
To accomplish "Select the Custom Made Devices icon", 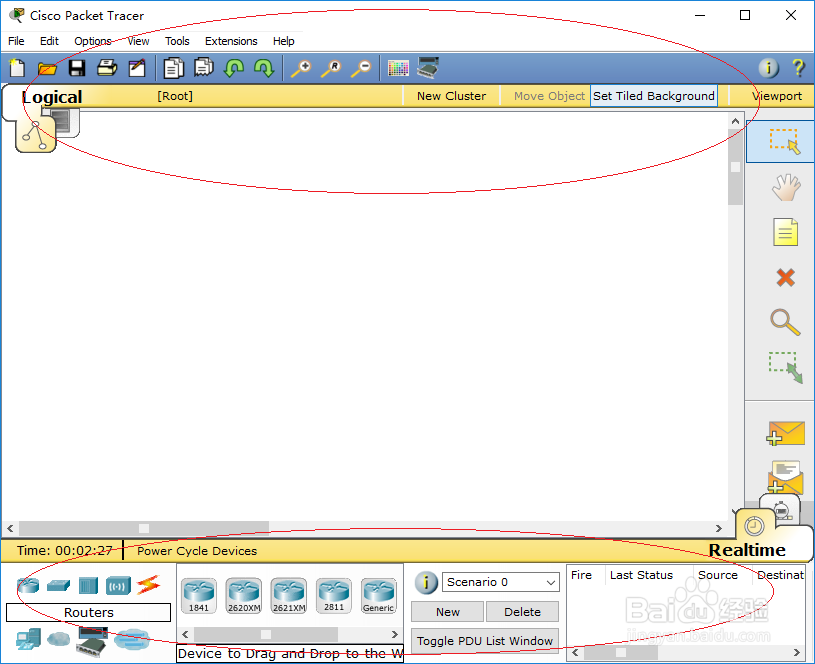I will (x=93, y=642).
